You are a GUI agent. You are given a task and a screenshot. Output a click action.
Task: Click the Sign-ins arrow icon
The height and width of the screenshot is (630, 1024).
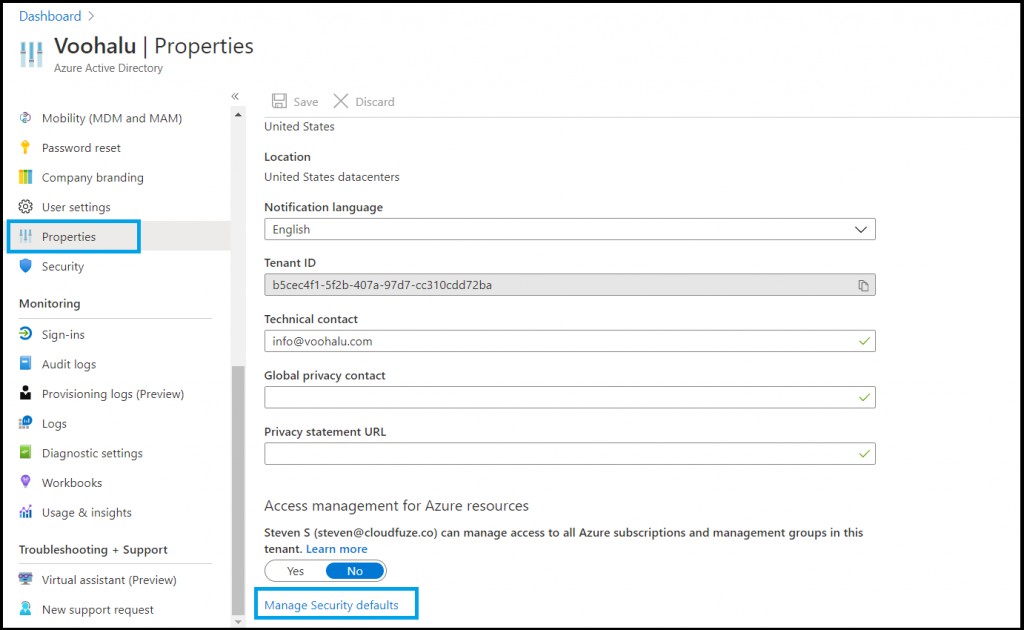(x=25, y=334)
